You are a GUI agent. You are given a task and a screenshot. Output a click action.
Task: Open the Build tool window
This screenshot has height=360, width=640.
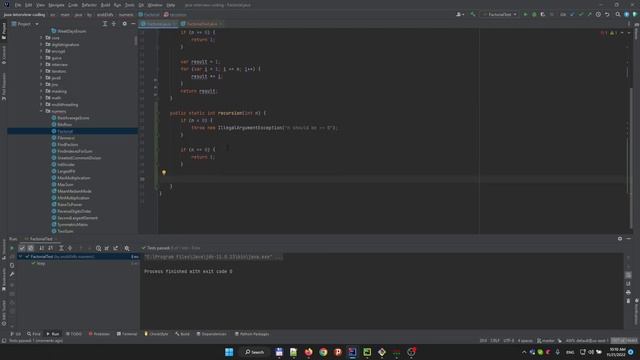click(182, 334)
